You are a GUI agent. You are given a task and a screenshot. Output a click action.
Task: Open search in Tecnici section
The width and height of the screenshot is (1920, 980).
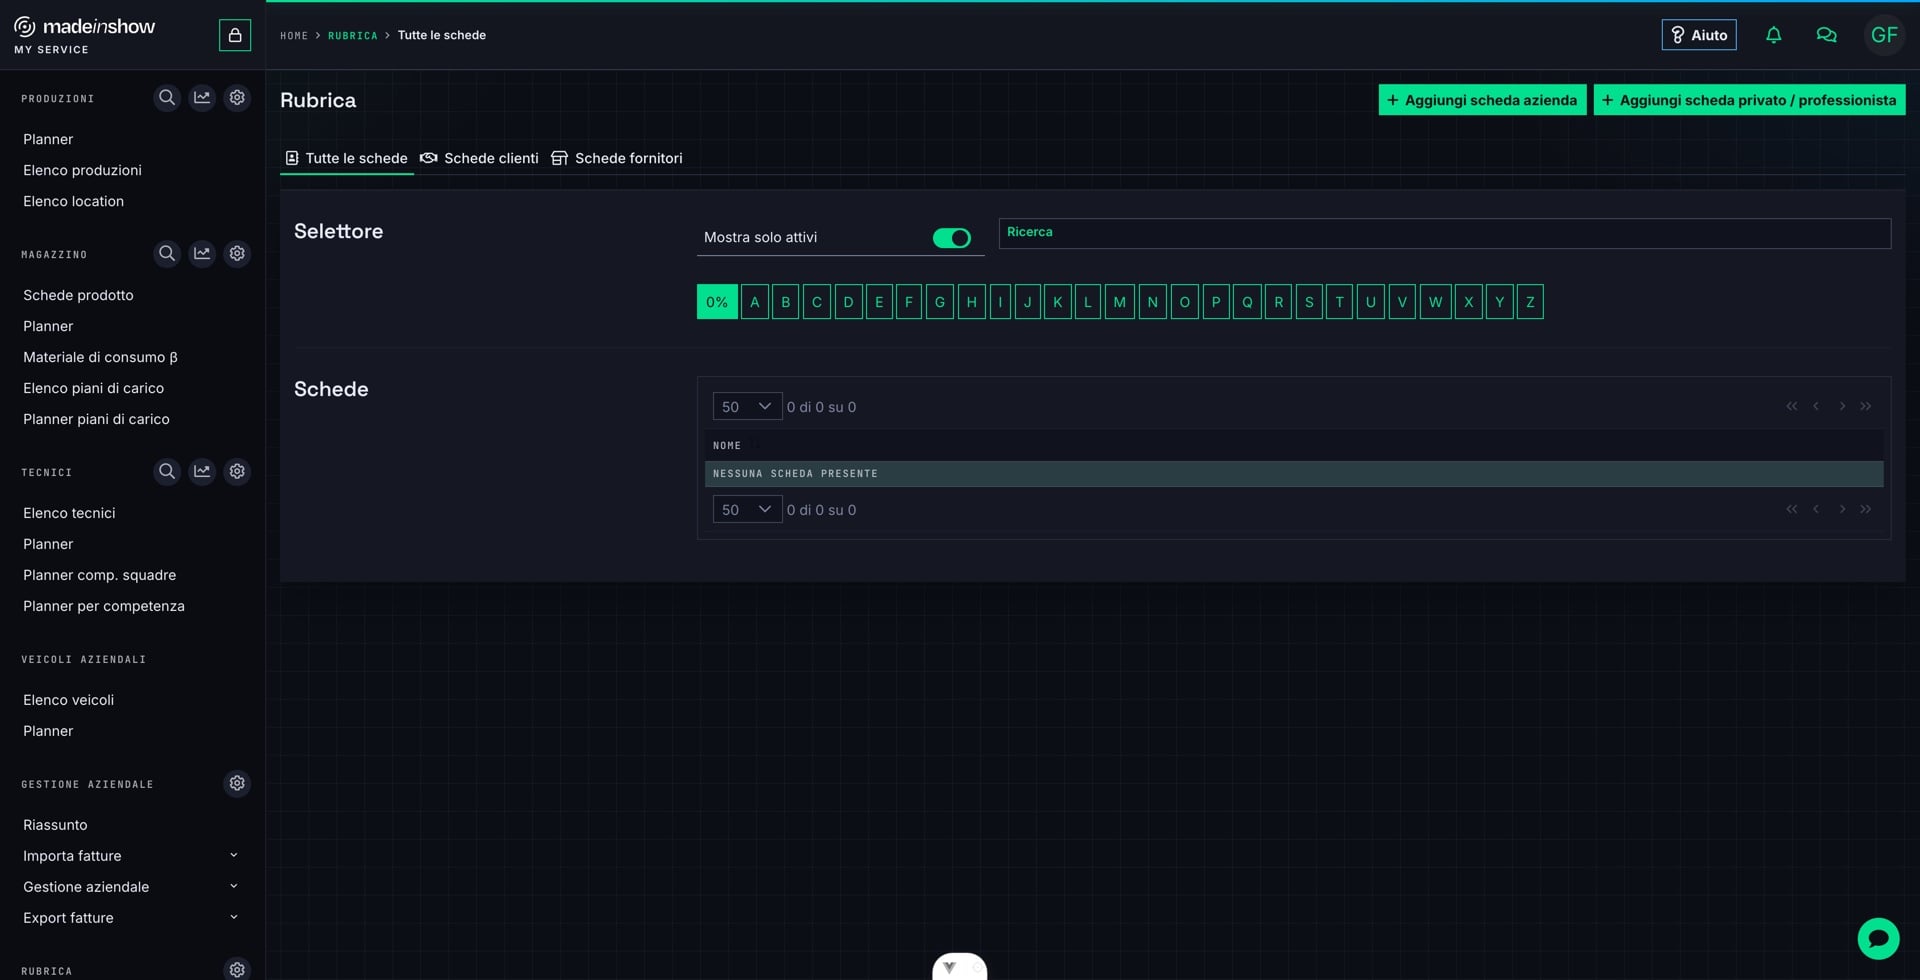[167, 471]
